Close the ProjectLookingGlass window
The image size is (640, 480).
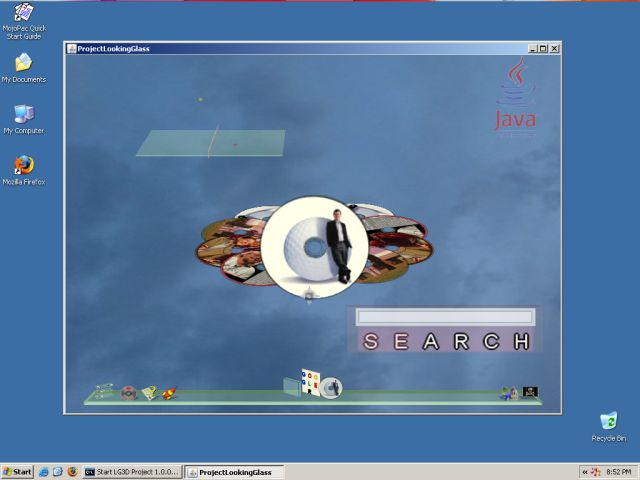[554, 49]
